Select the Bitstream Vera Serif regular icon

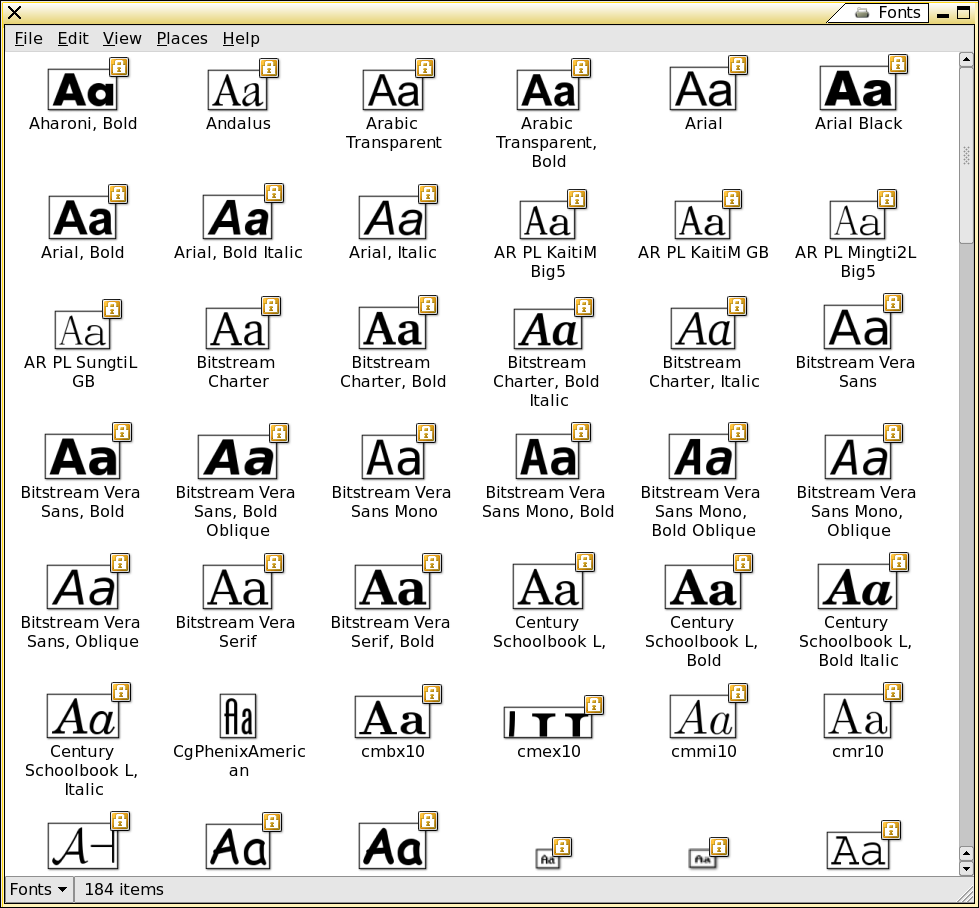[238, 587]
